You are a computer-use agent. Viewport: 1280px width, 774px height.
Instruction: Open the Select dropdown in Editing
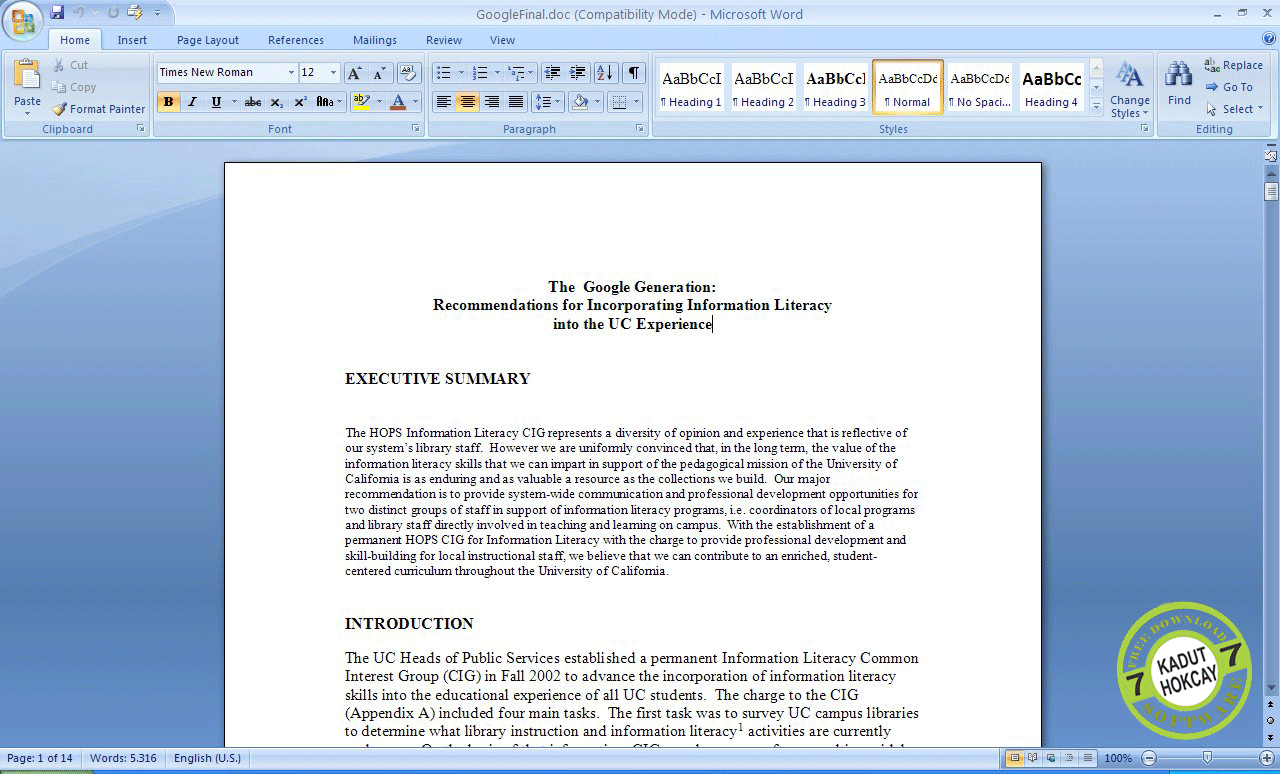coord(1234,109)
